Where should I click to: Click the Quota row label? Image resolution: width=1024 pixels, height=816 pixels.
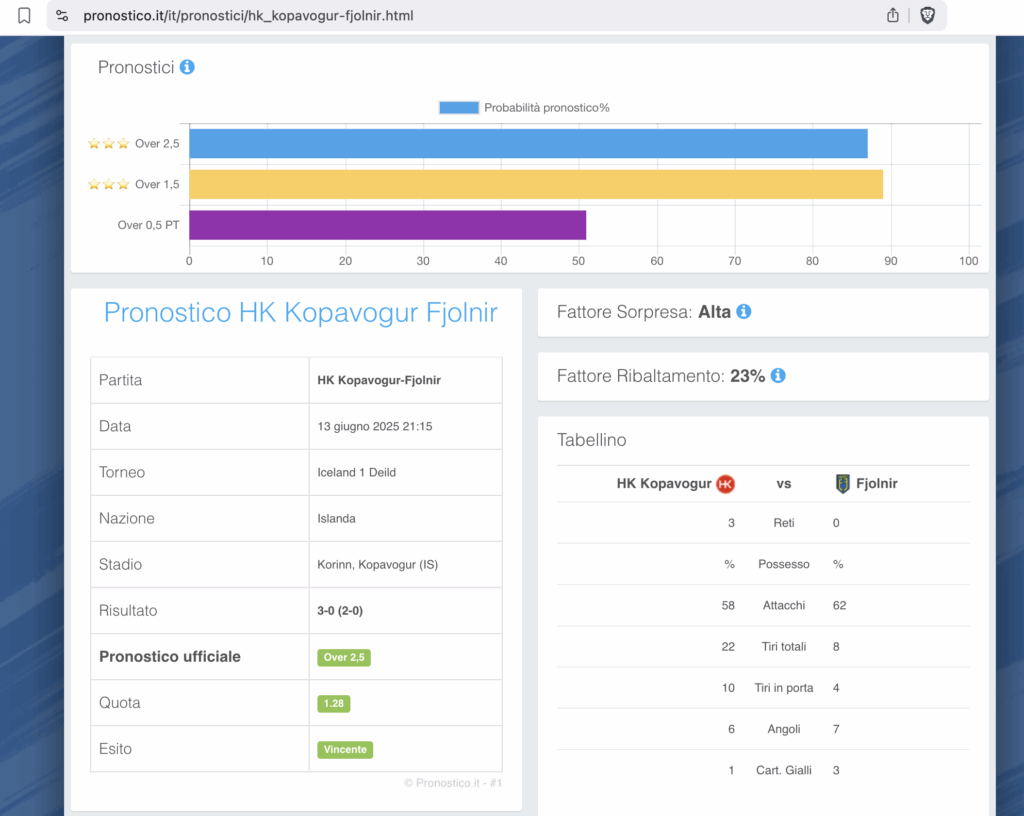pyautogui.click(x=120, y=703)
